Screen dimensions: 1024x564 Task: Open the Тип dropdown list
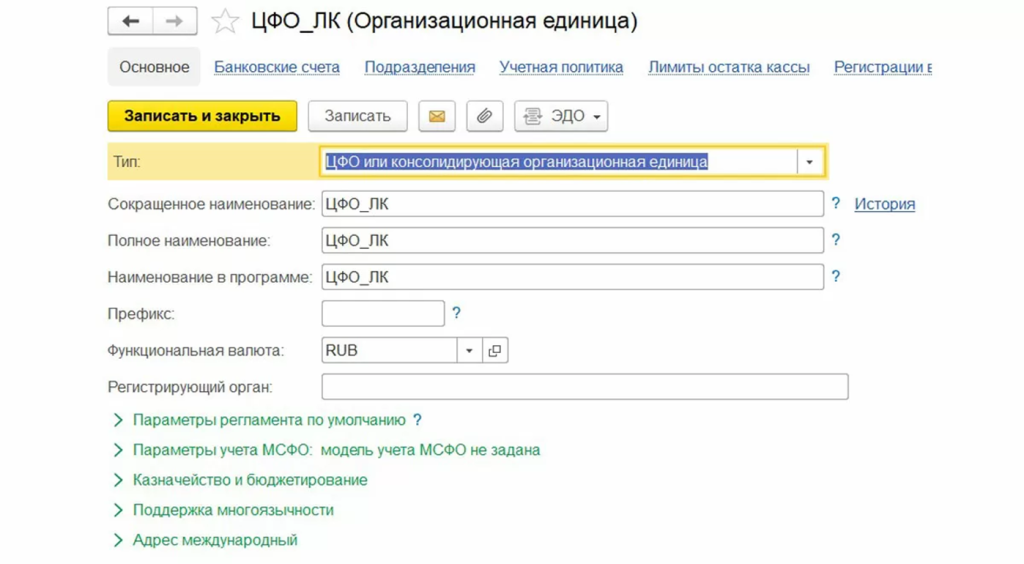[809, 162]
